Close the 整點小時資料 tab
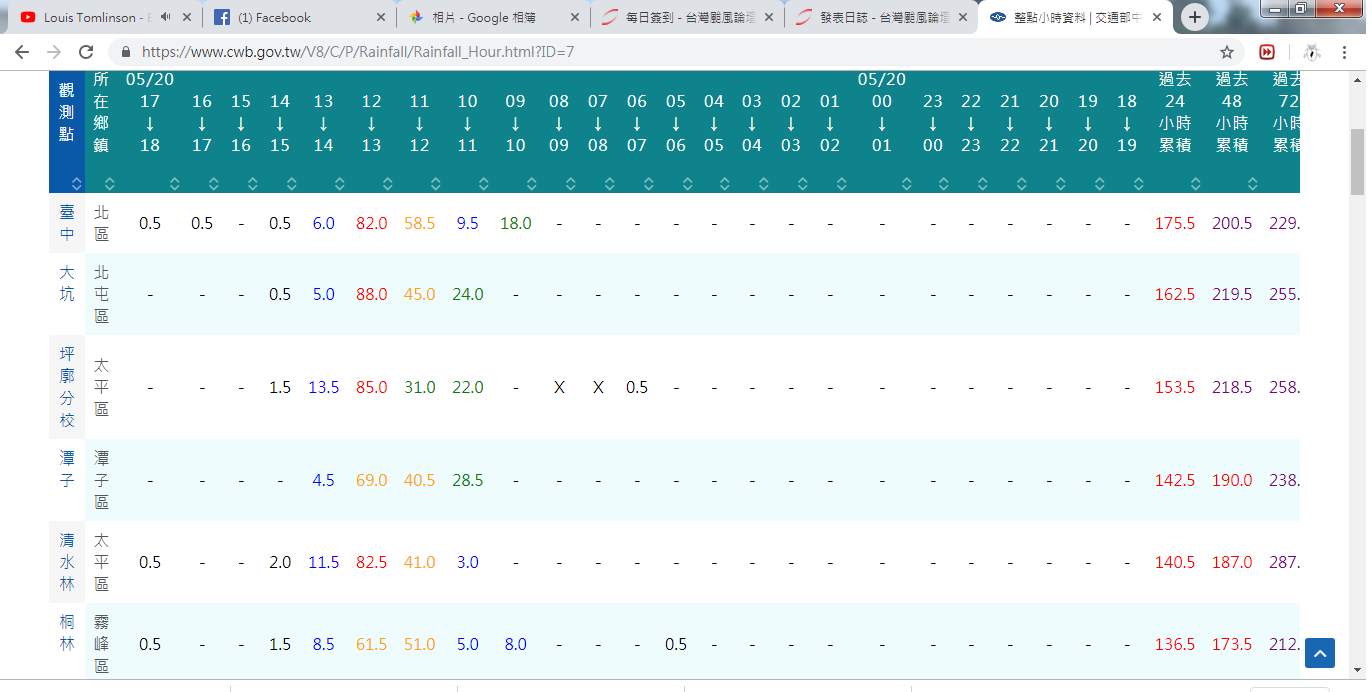 [x=1158, y=17]
